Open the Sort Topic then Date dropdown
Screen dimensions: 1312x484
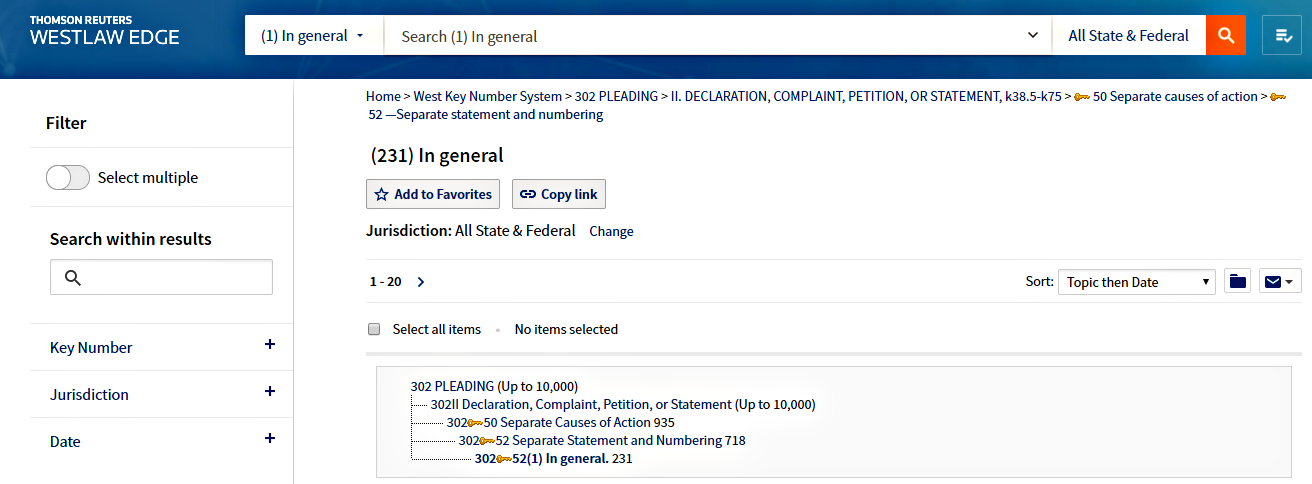1136,282
